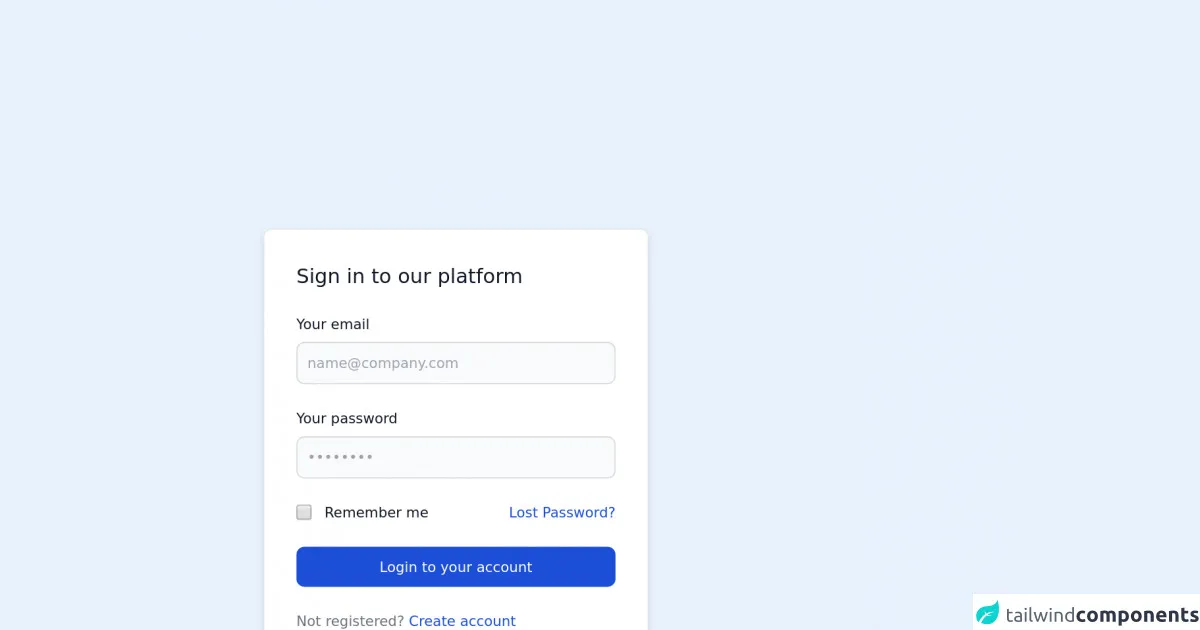
Task: Click the tailwindcomponents feather logo icon
Action: 988,613
